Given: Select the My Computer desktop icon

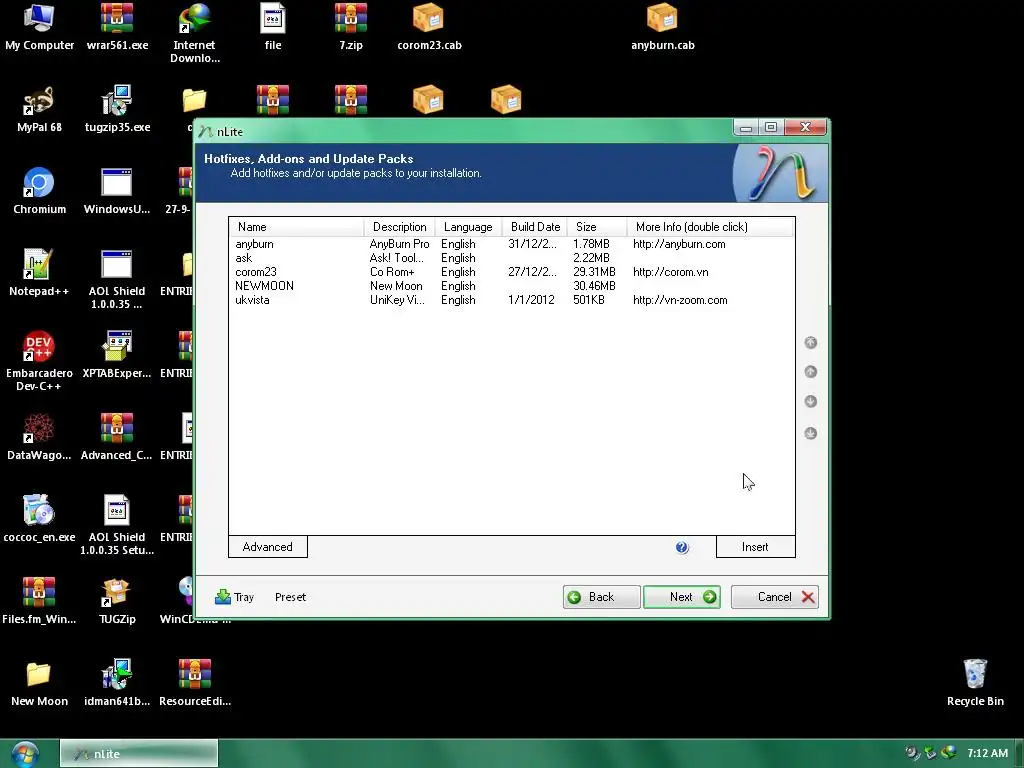Looking at the screenshot, I should (x=39, y=27).
